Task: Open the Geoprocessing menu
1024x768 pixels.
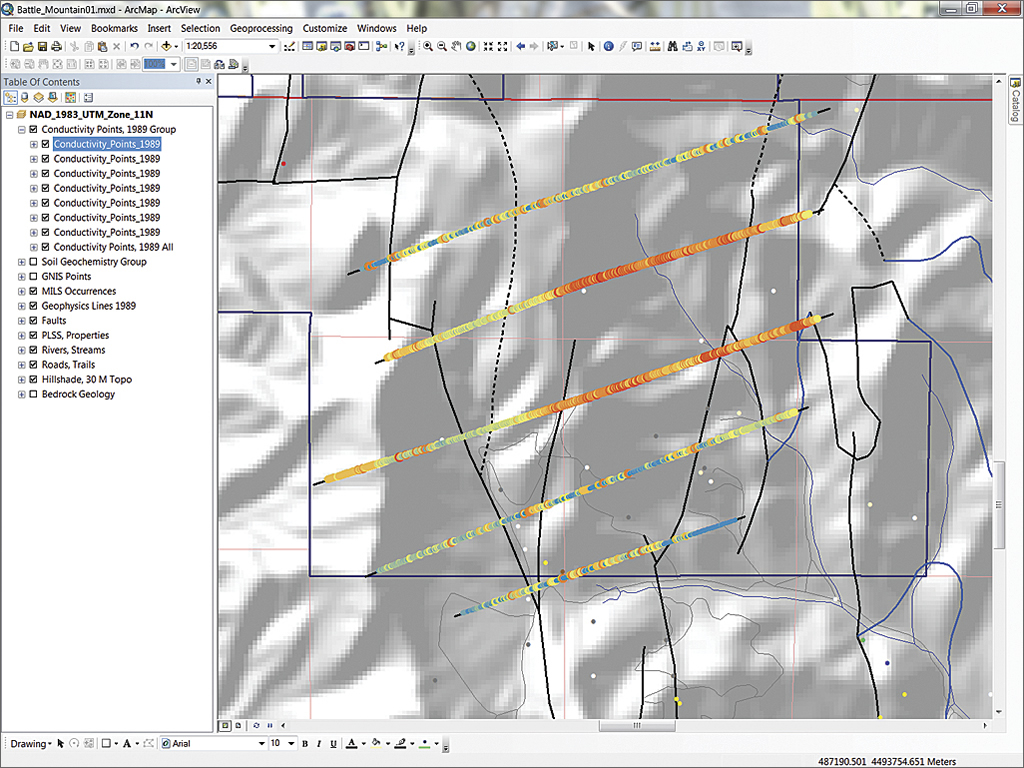Action: [262, 28]
